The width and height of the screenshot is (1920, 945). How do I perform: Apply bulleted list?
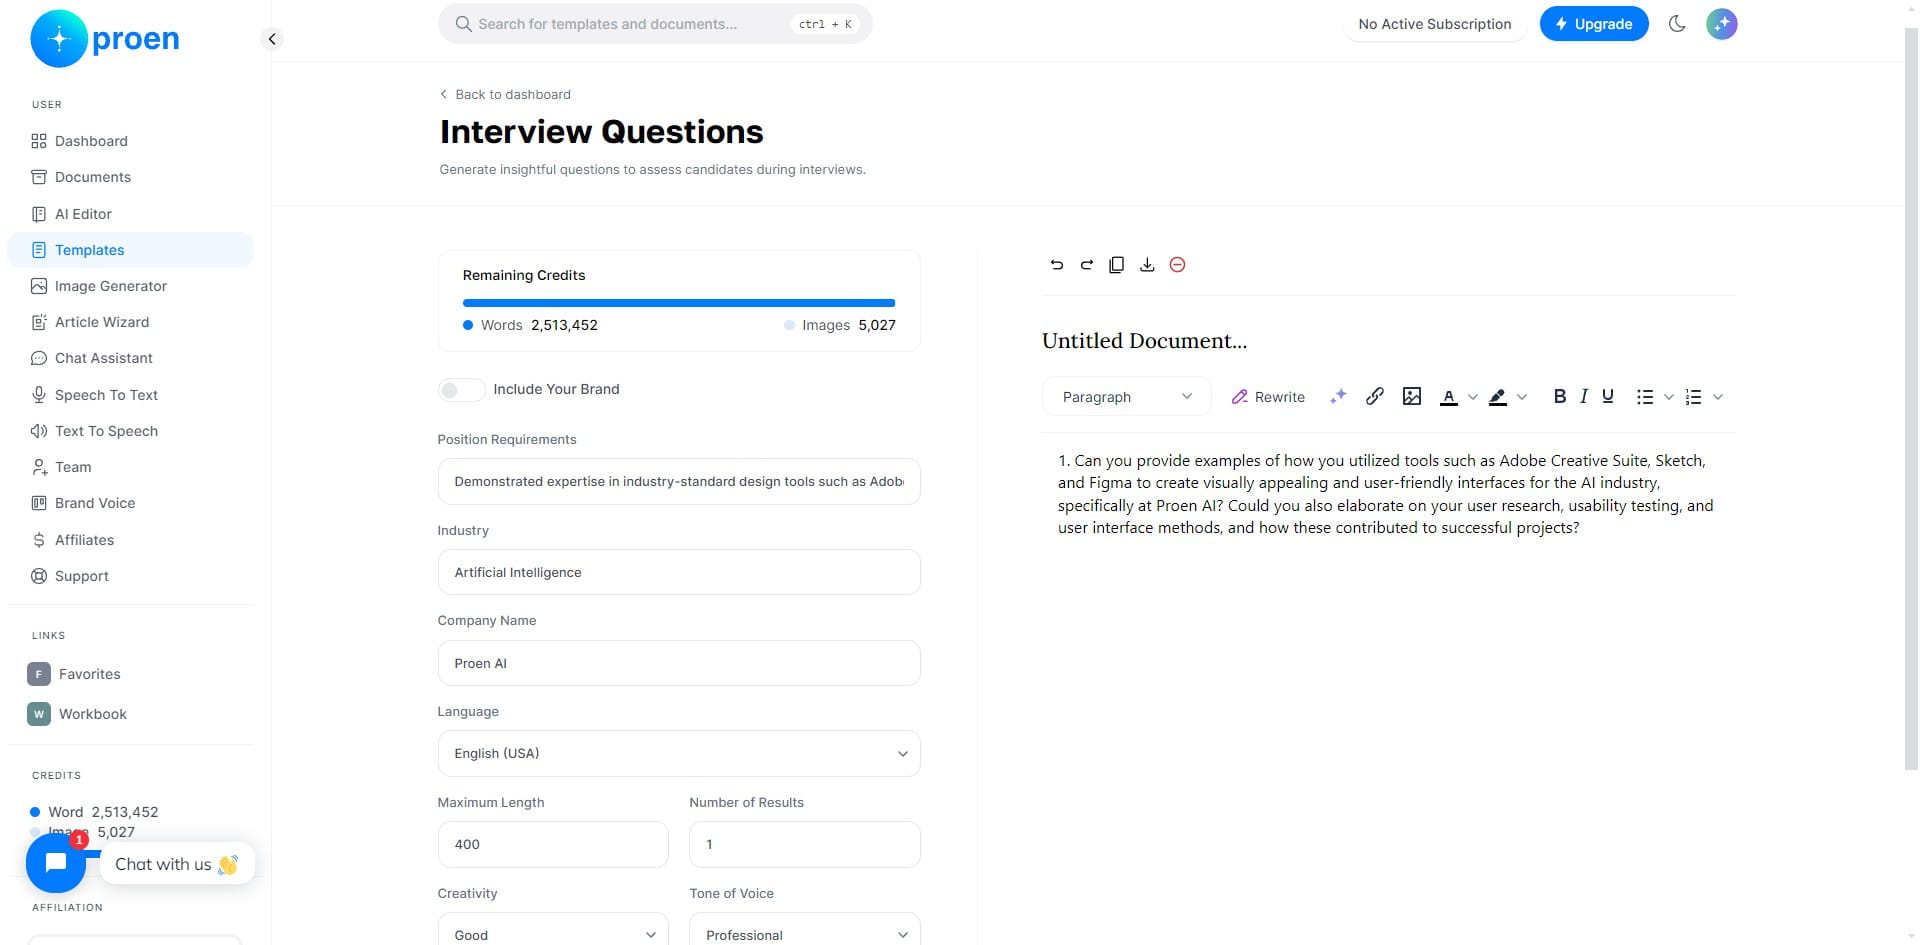pyautogui.click(x=1645, y=397)
